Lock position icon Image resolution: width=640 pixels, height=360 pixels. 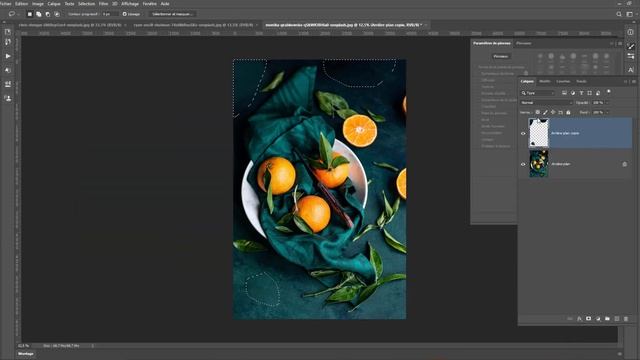[553, 112]
